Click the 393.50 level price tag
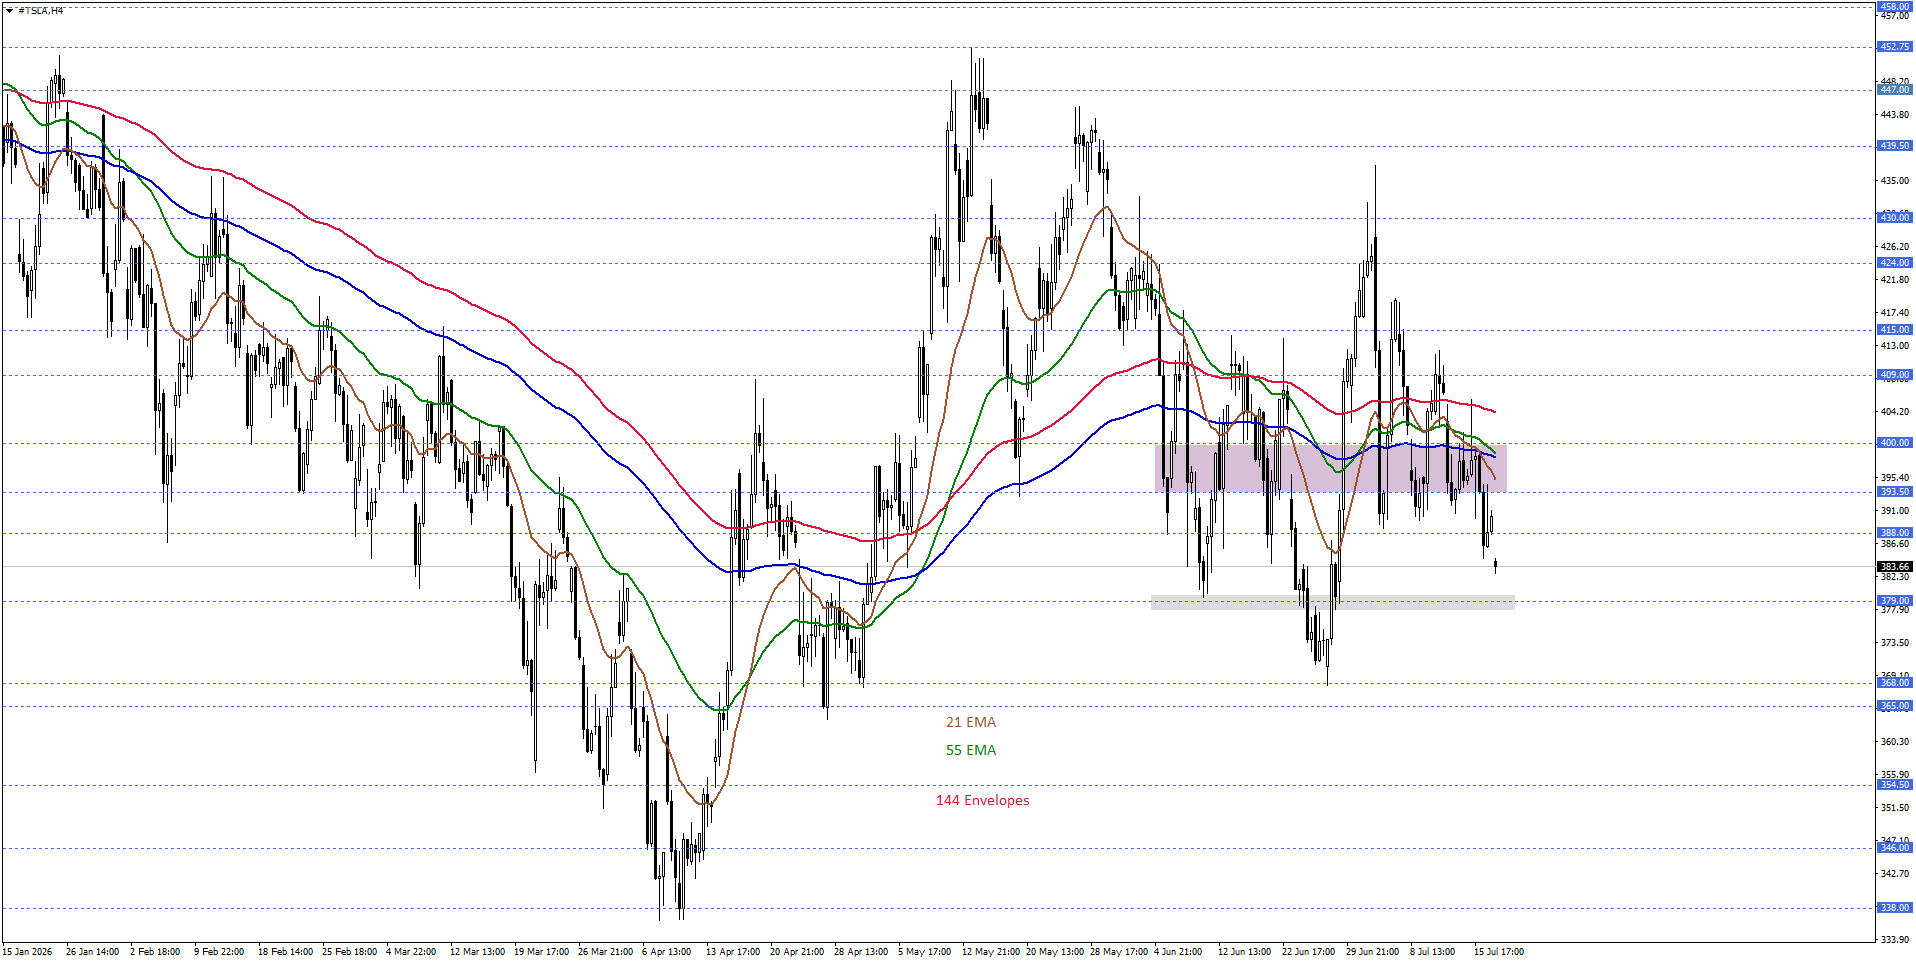 (1895, 492)
